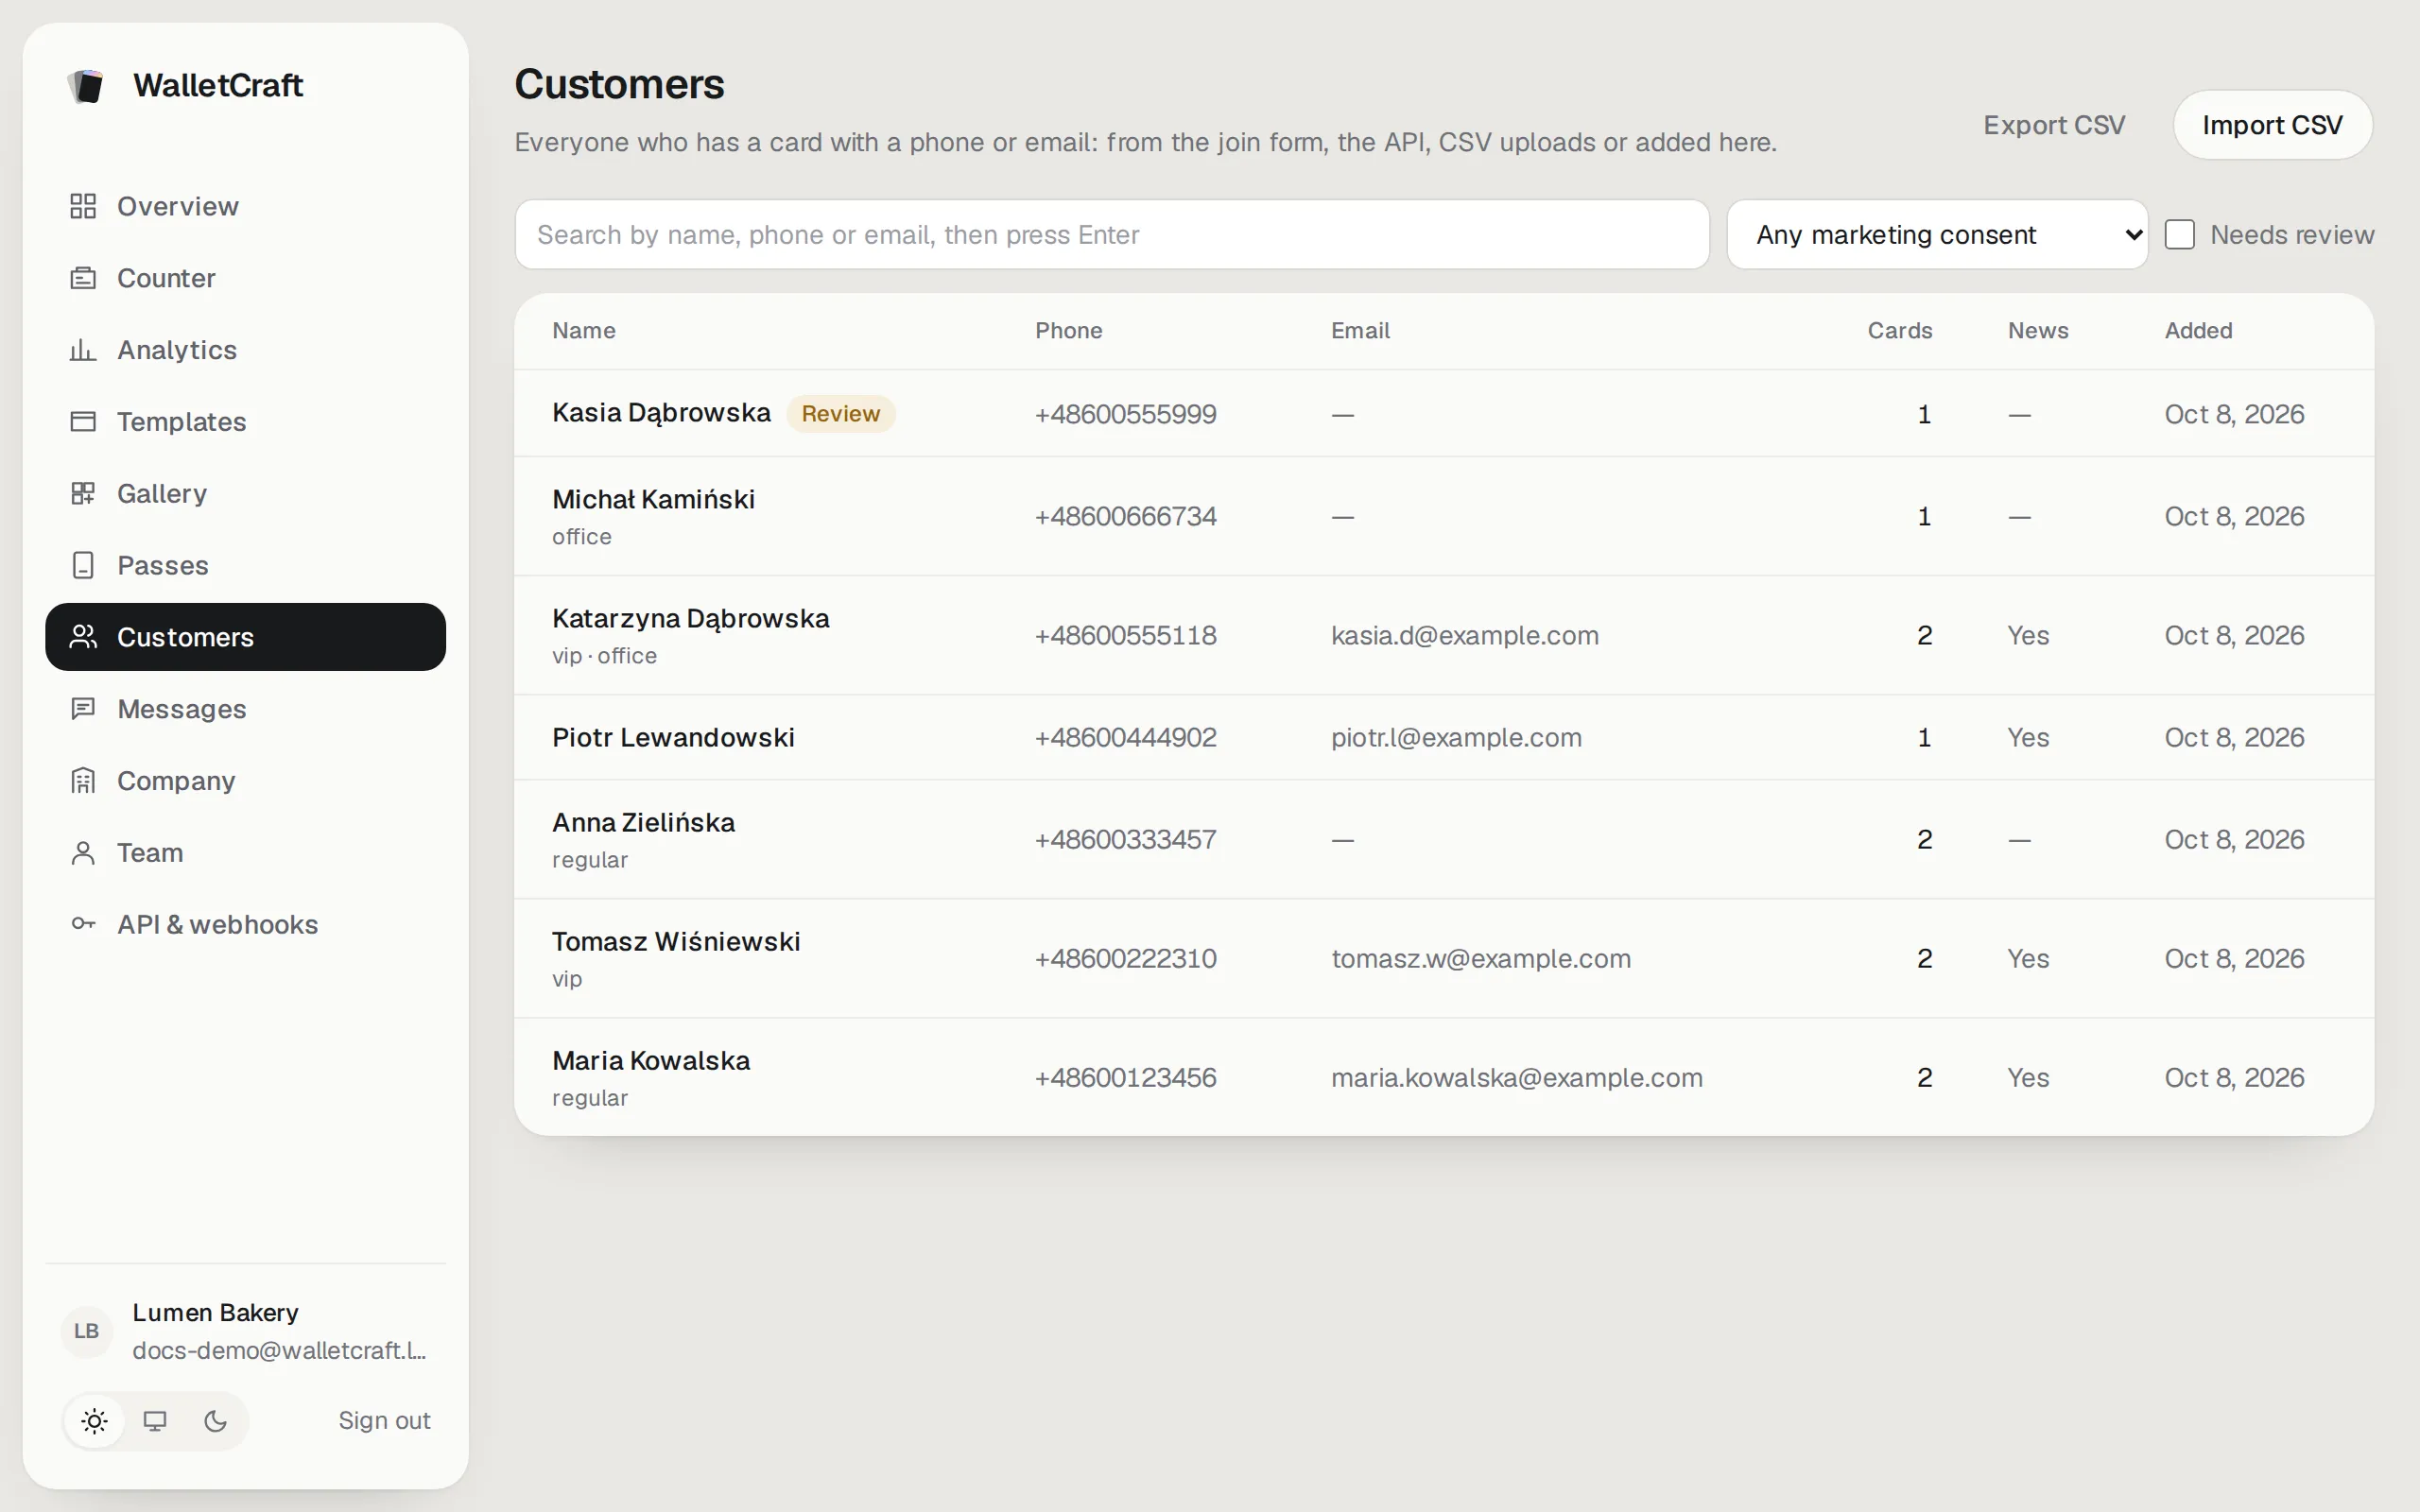Open the Team page

[245, 853]
